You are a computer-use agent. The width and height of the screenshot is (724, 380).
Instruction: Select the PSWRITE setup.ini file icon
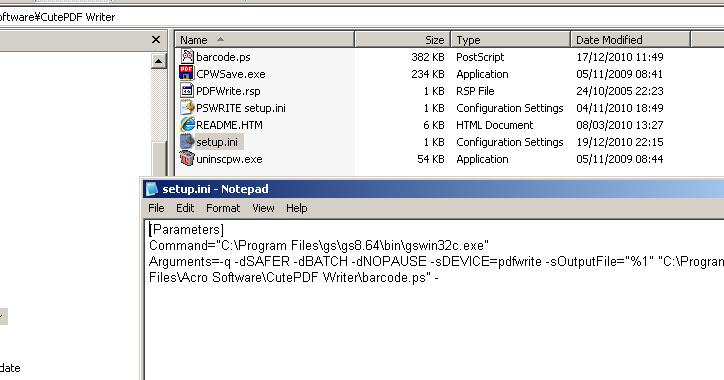click(x=187, y=108)
